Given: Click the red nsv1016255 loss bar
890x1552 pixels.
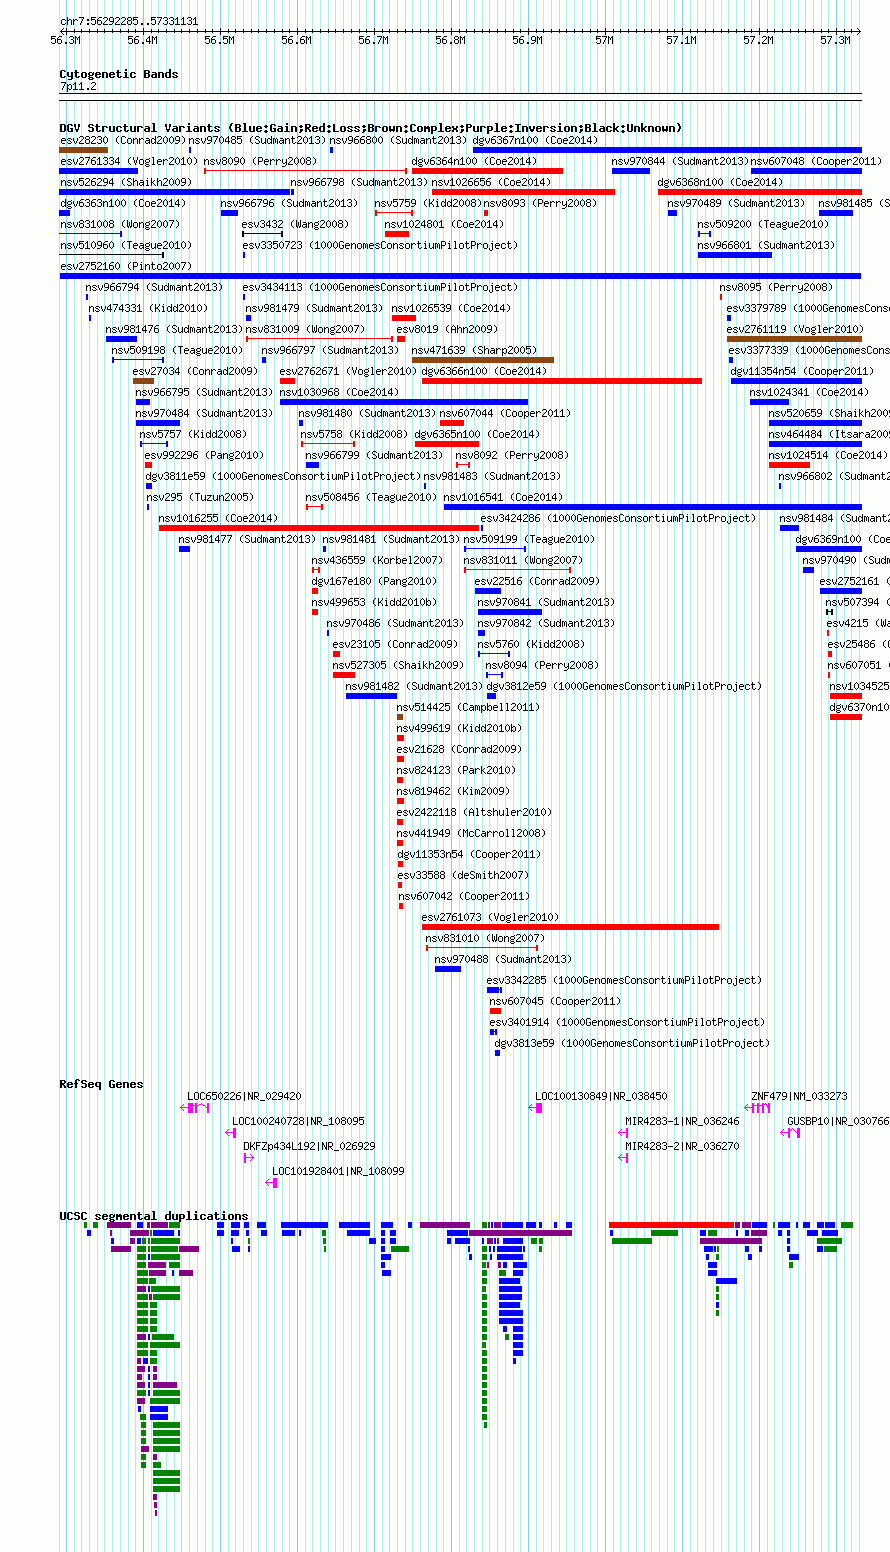Looking at the screenshot, I should tap(319, 528).
